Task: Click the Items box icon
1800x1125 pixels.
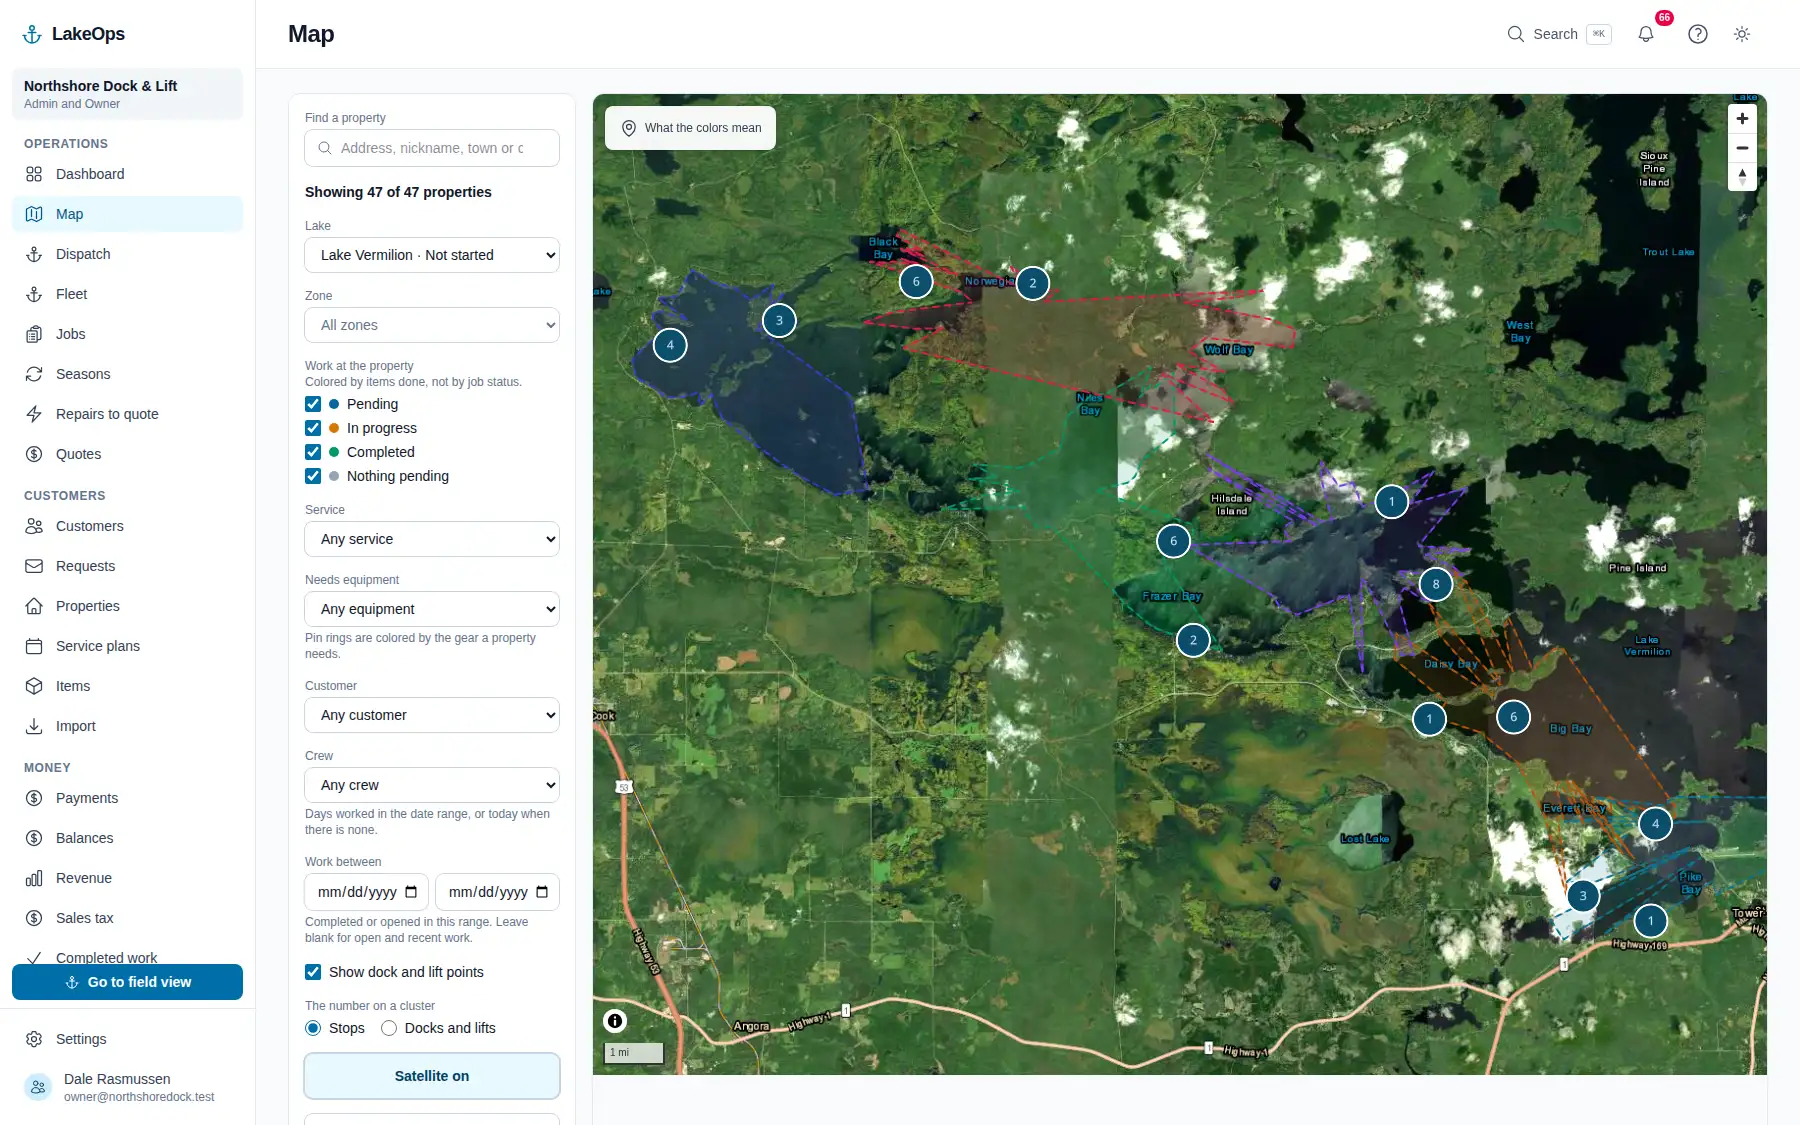Action: coord(34,686)
